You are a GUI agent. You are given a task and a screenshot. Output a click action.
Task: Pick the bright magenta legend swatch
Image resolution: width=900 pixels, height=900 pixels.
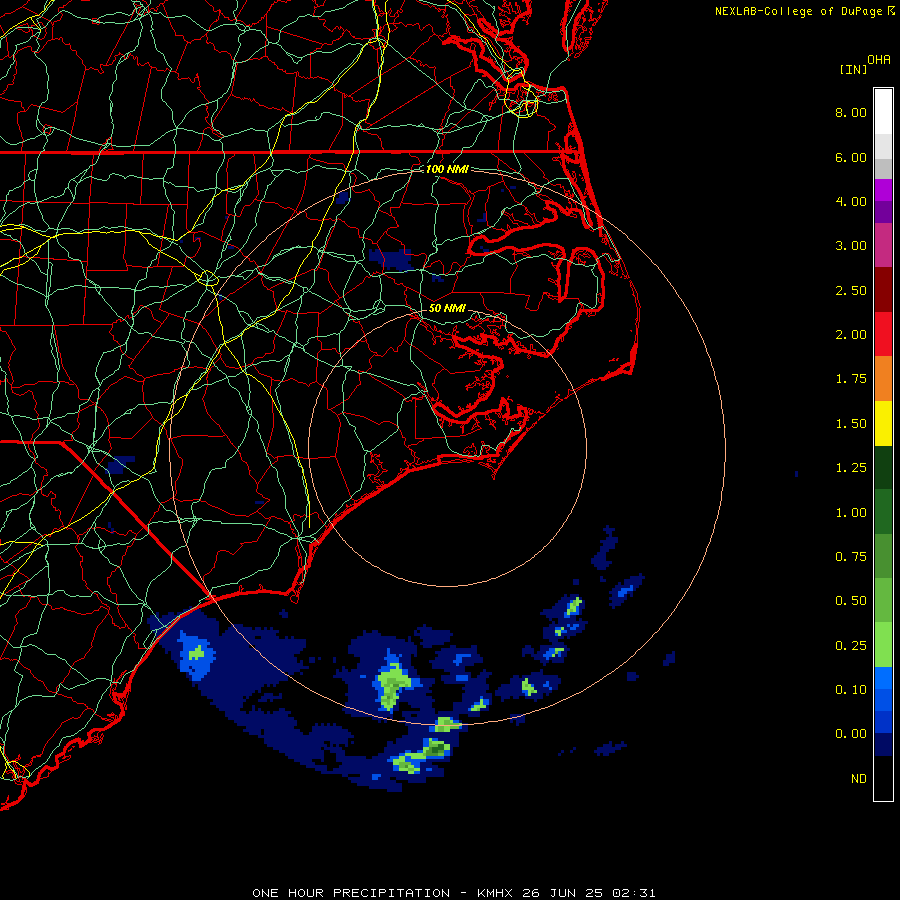(x=883, y=190)
